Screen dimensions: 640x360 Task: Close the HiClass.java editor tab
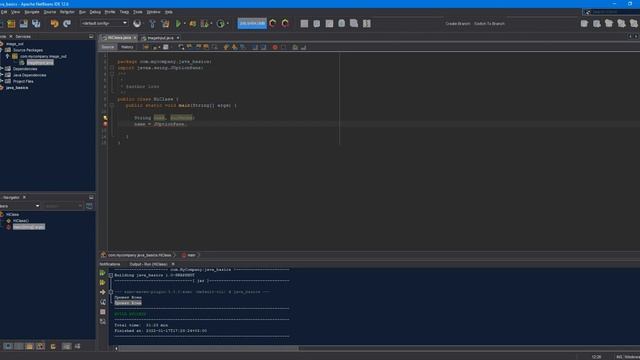pos(135,38)
